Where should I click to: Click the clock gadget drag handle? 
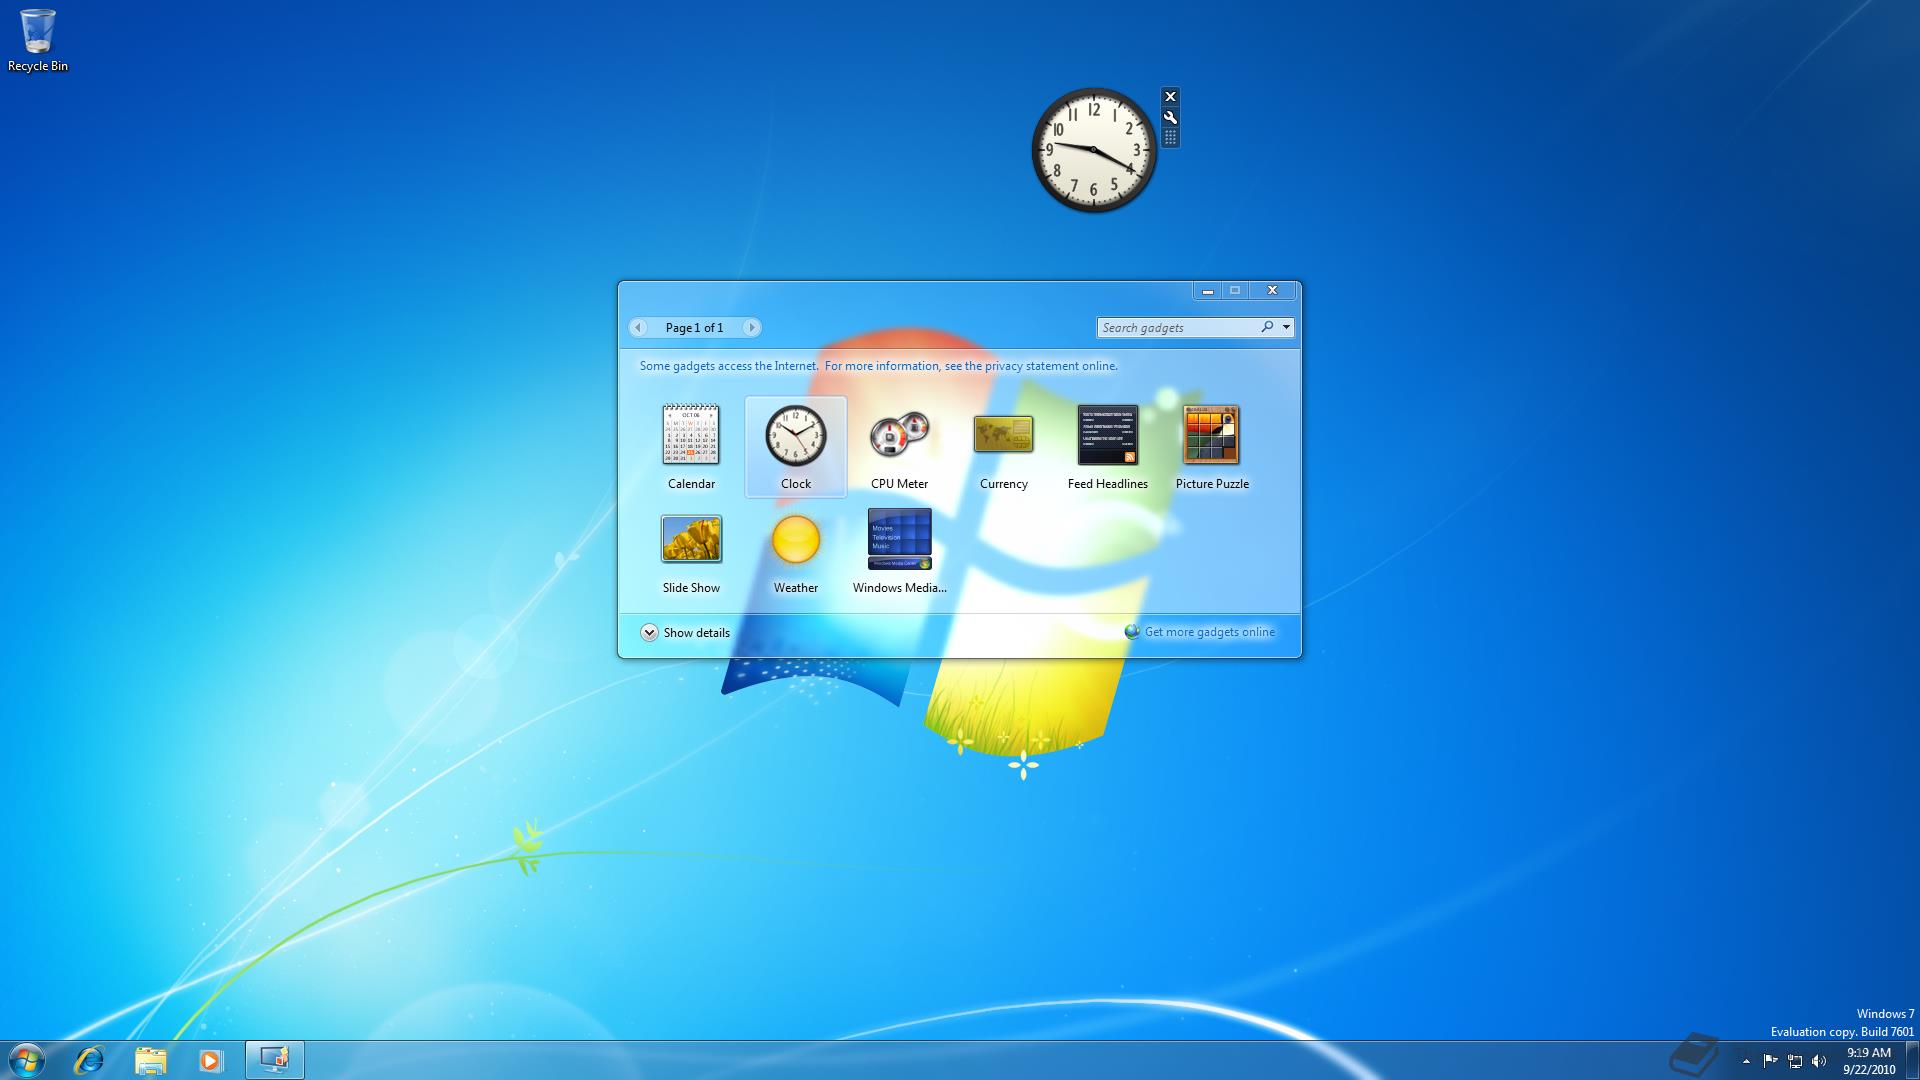pyautogui.click(x=1170, y=137)
